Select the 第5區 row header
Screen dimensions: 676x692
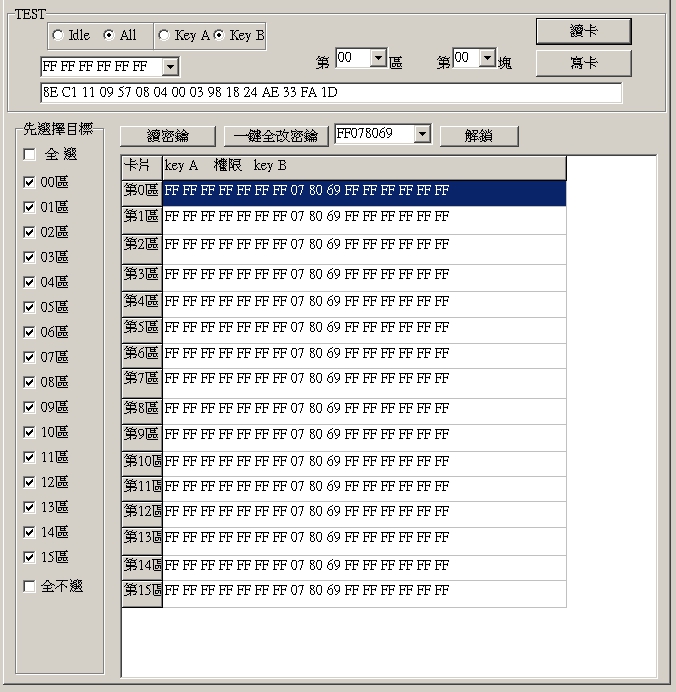(x=141, y=327)
